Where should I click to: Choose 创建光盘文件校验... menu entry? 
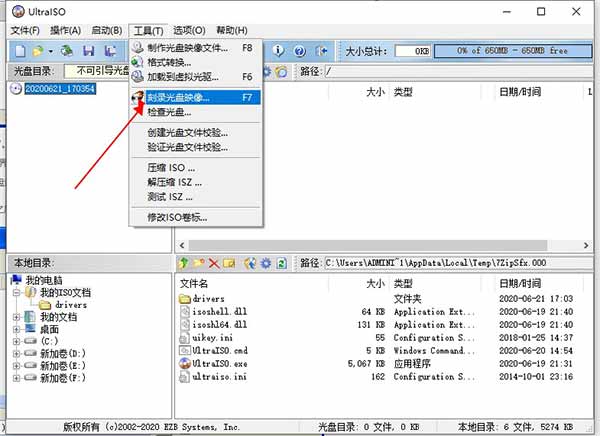[x=196, y=133]
